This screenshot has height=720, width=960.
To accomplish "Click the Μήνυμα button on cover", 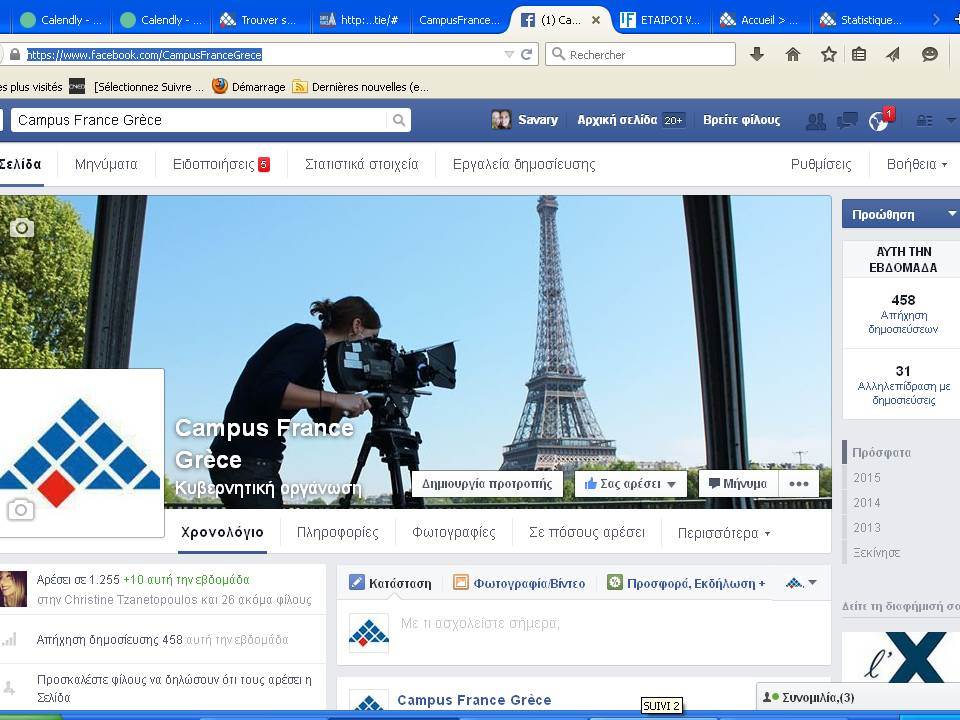I will pos(738,484).
